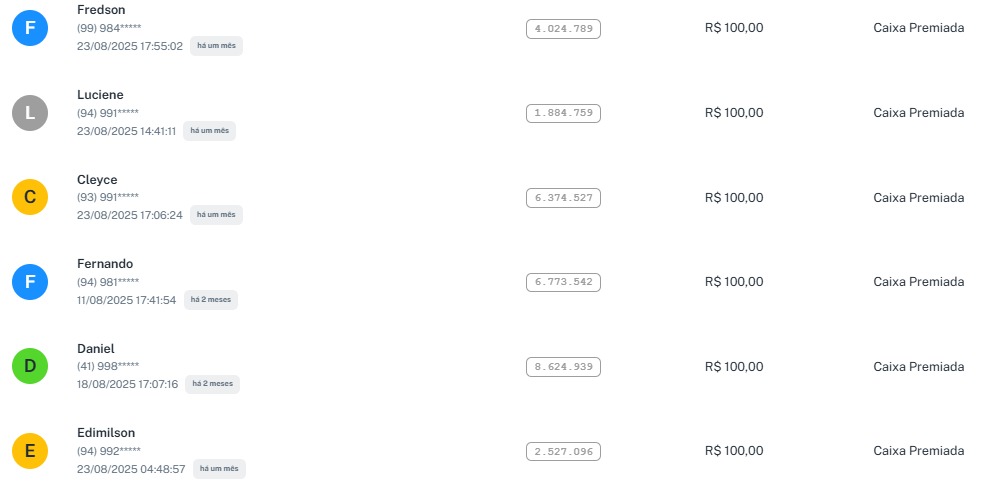
Task: Select ticket number 1.884.759
Action: 563,113
